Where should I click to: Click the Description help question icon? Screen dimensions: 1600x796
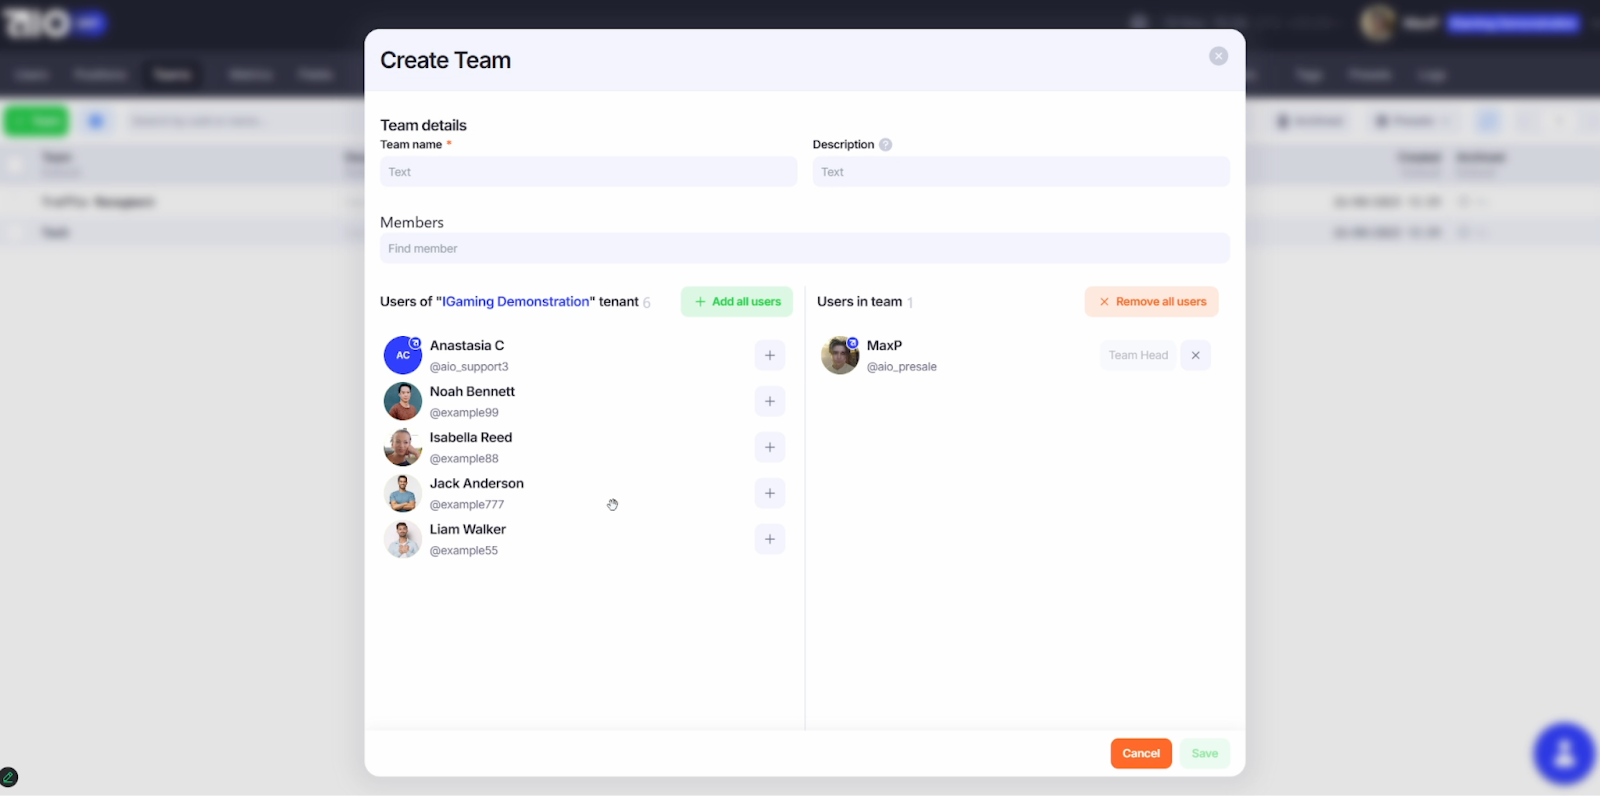(x=885, y=145)
